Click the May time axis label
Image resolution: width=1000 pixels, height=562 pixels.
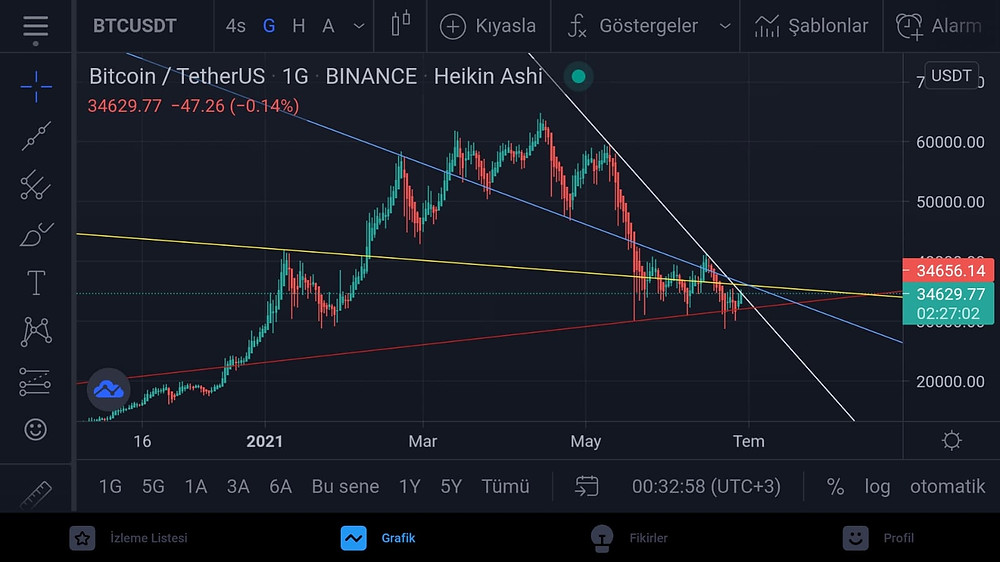pos(585,441)
